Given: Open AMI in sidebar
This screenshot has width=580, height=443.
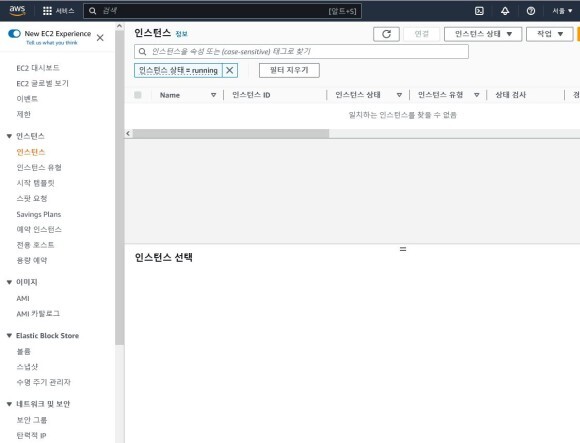Looking at the screenshot, I should (x=23, y=298).
